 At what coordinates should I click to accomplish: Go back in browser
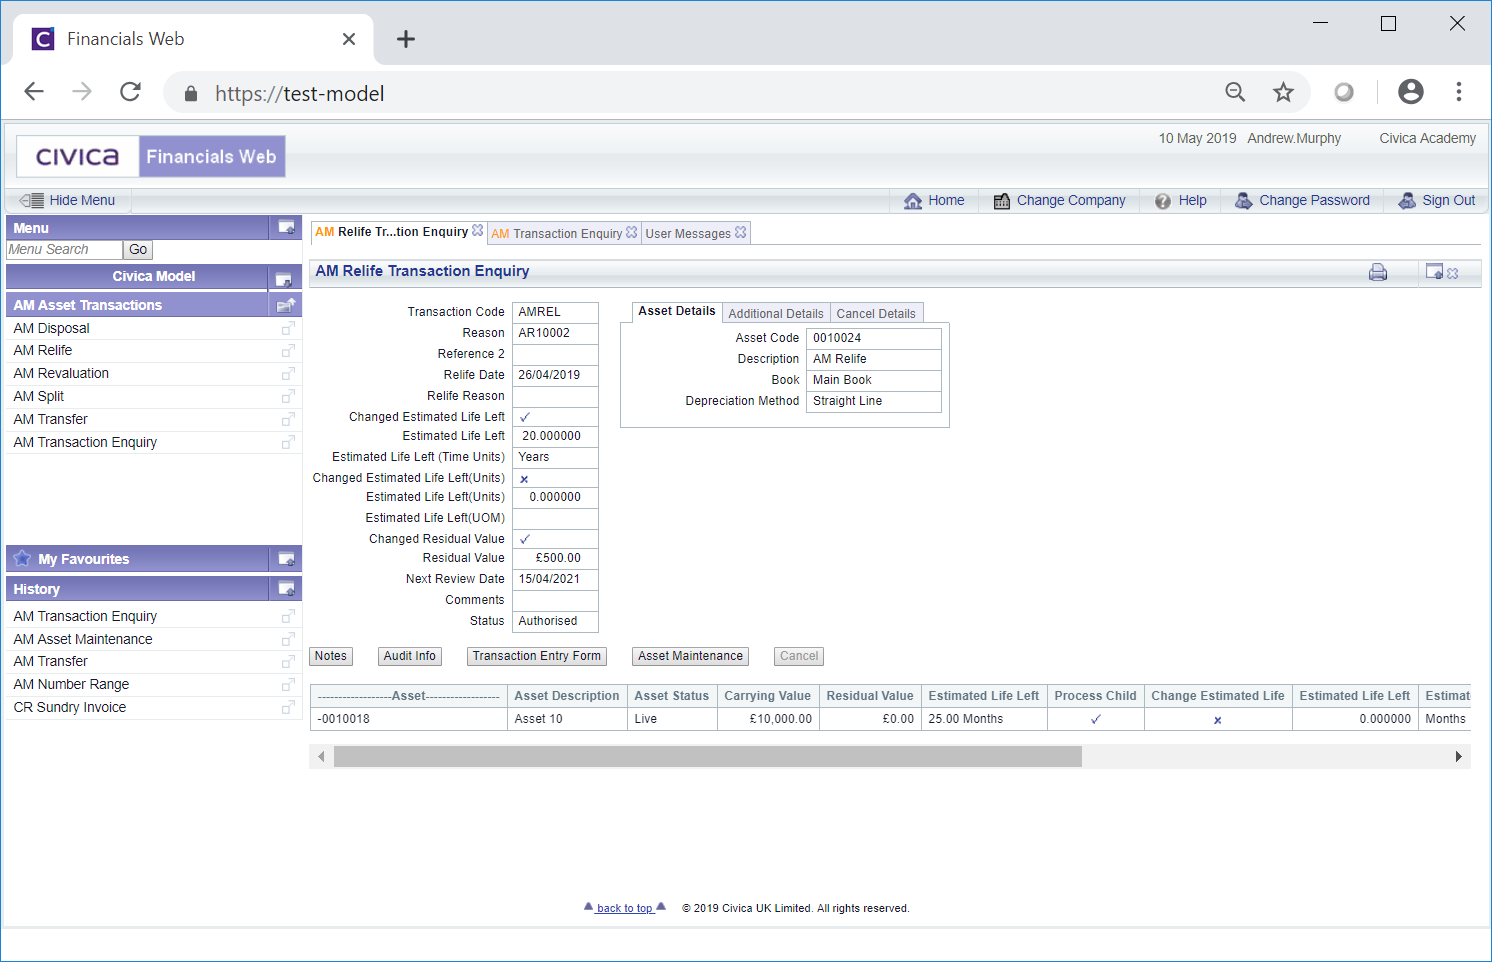pyautogui.click(x=34, y=92)
